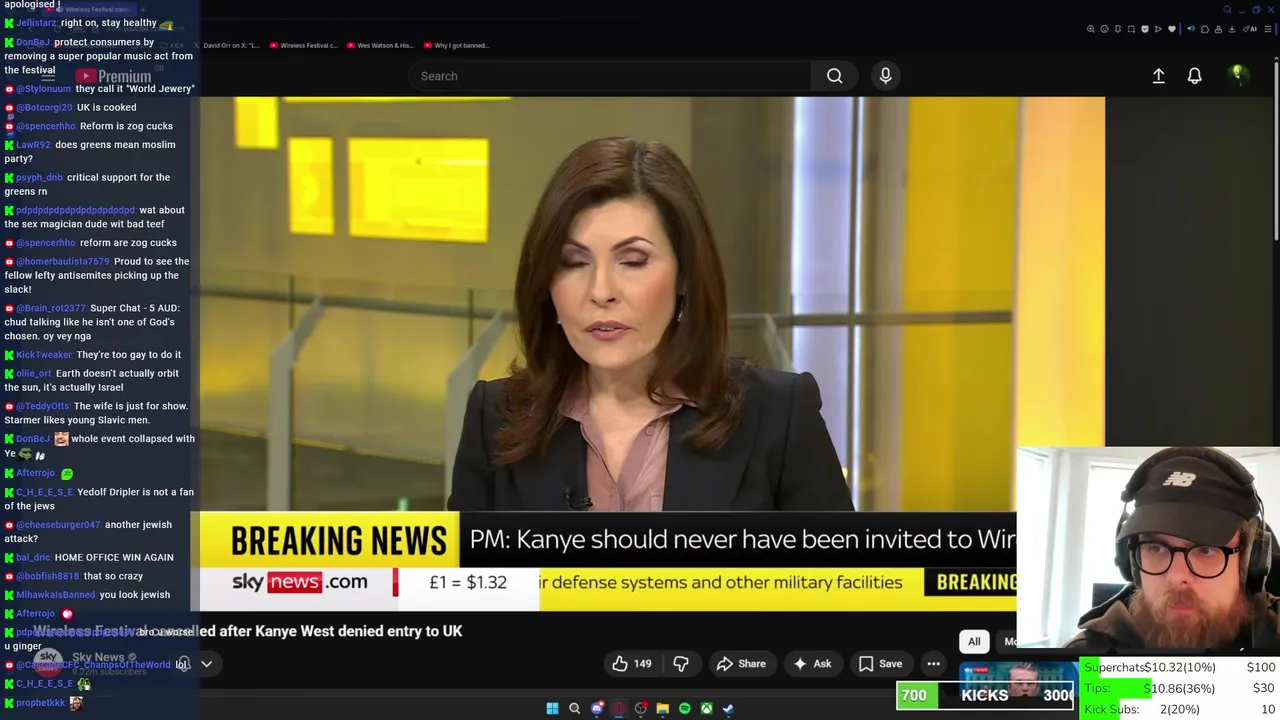1280x720 pixels.
Task: Open File Explorer from the taskbar
Action: [x=662, y=708]
